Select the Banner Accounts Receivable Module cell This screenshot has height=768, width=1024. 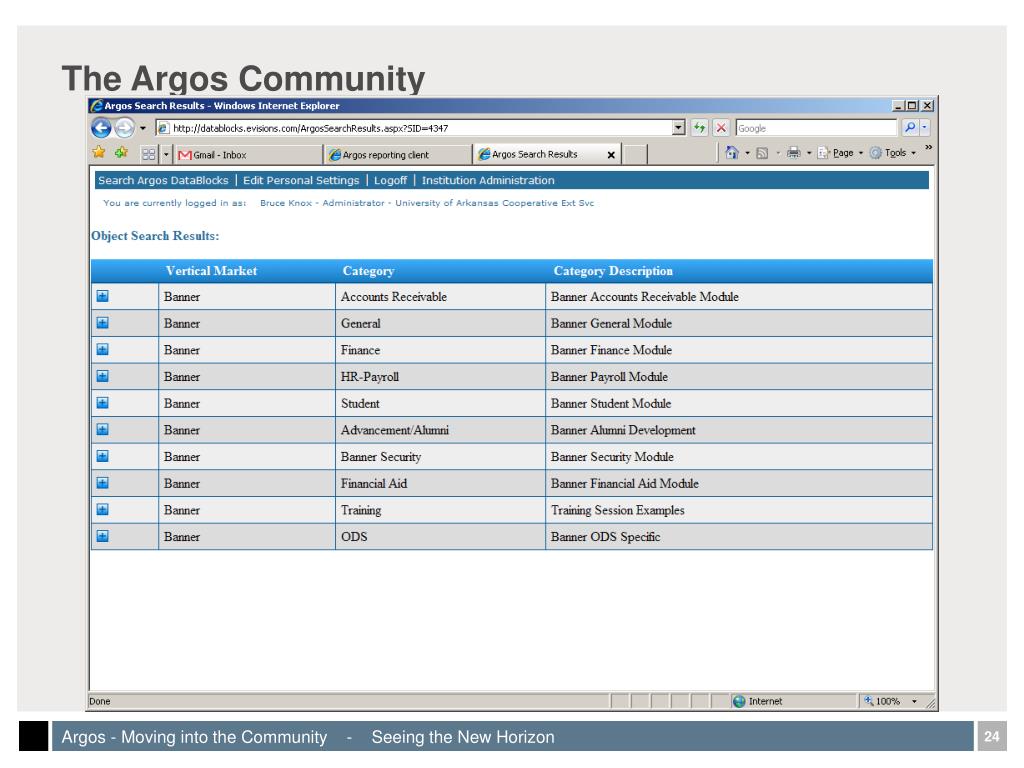click(739, 296)
